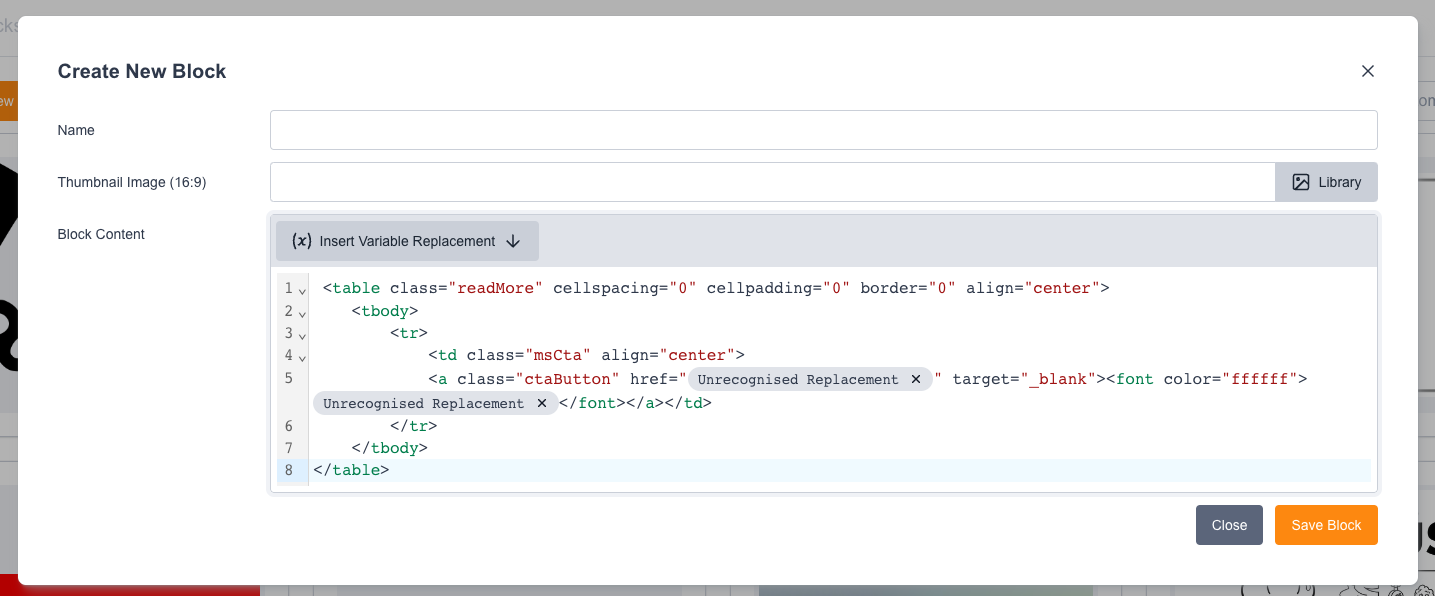Select the second Unrecognised Replacement chip label
Screen dimensions: 1435x596
(x=423, y=404)
